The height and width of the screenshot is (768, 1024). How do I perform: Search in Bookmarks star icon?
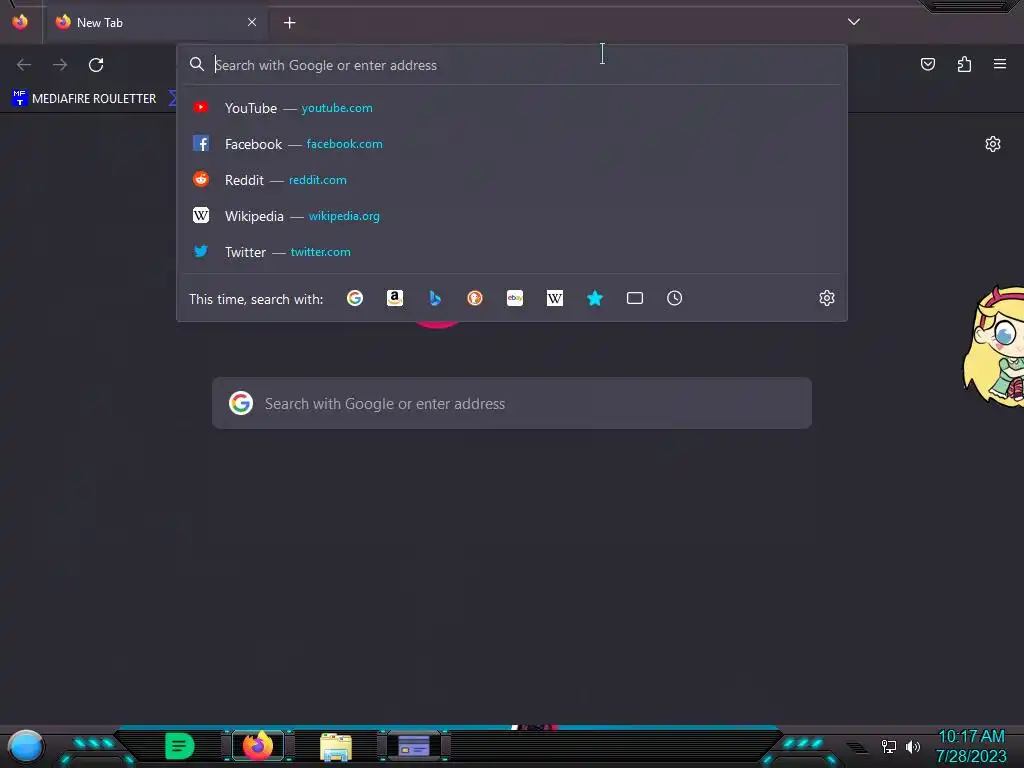(594, 298)
